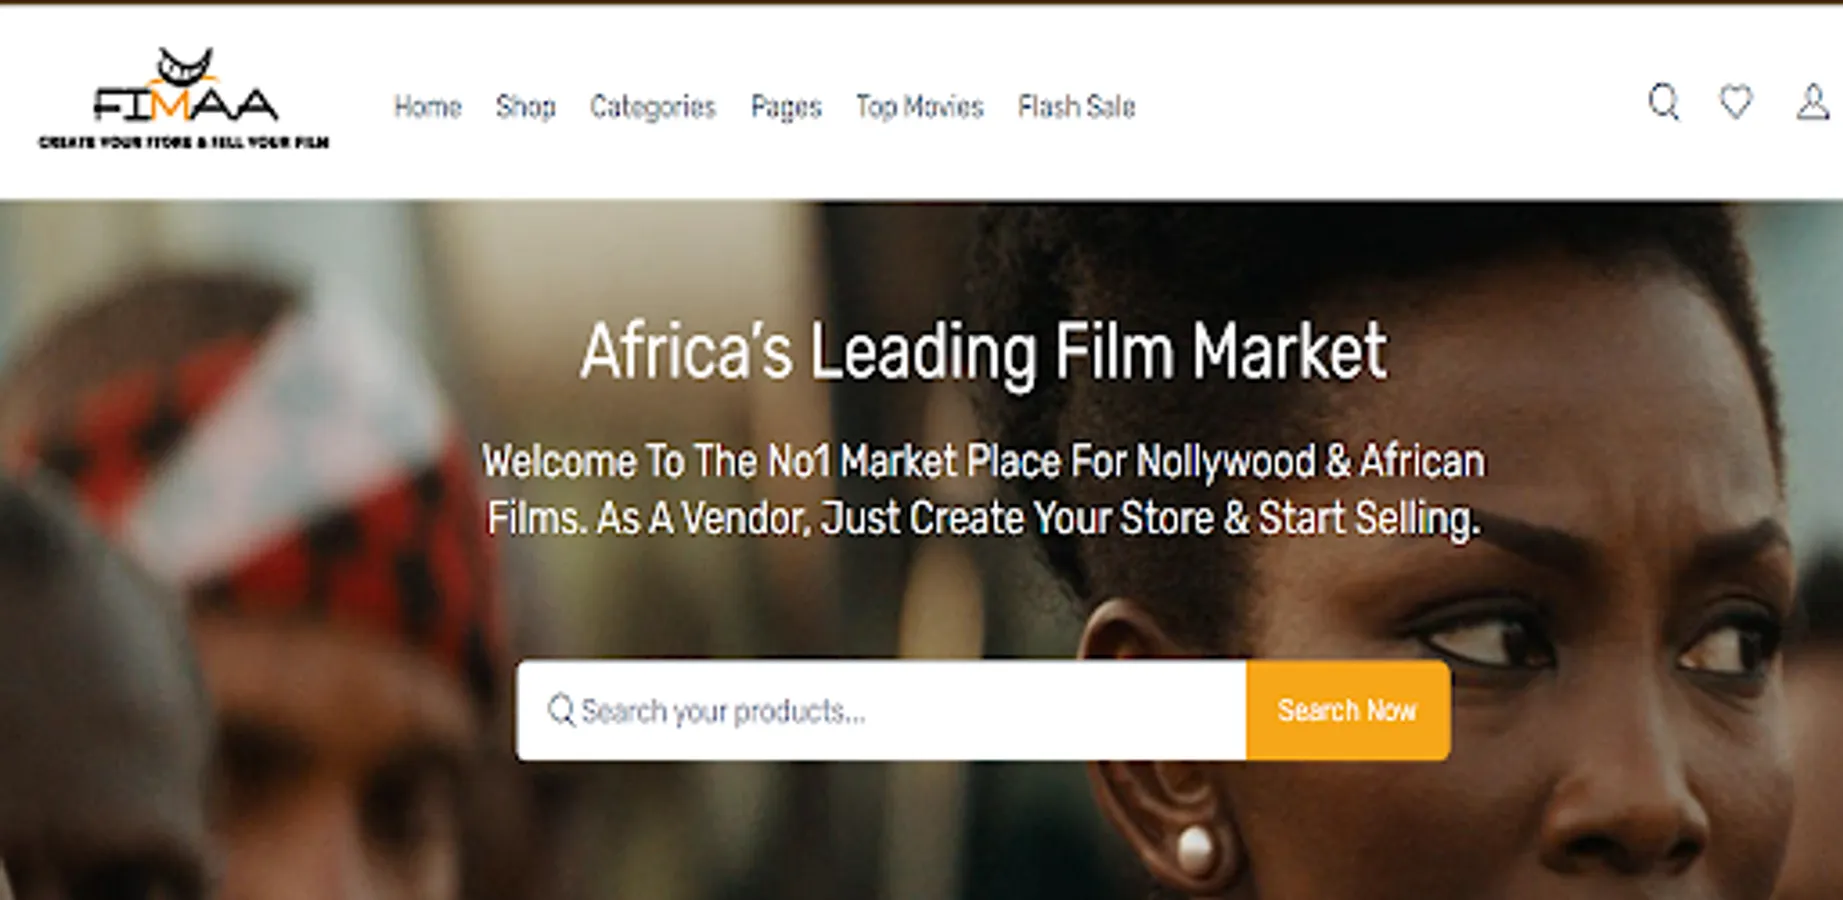Open the Shop menu item

pyautogui.click(x=525, y=106)
